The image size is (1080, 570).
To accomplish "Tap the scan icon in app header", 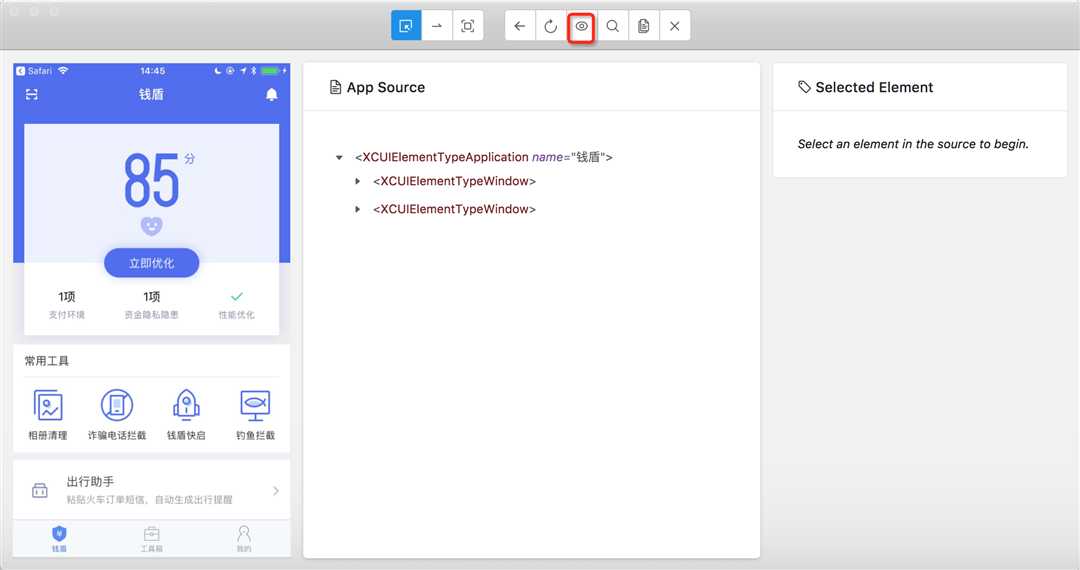I will 32,94.
